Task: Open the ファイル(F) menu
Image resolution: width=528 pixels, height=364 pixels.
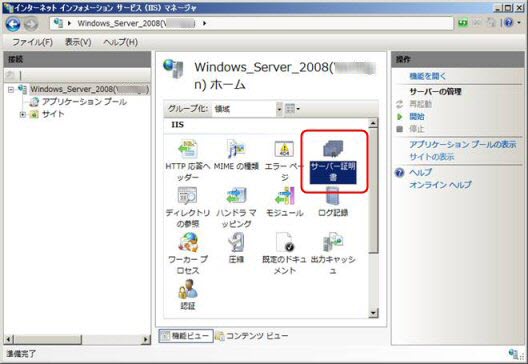Action: tap(33, 42)
